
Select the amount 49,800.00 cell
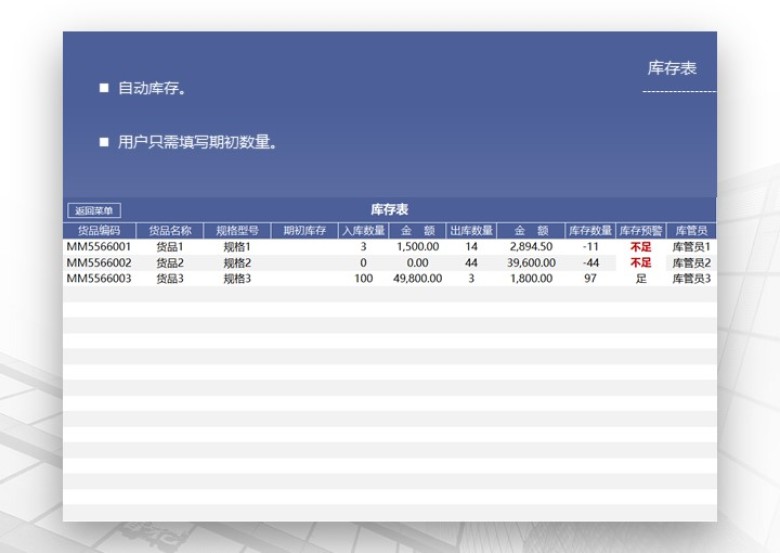tap(417, 278)
